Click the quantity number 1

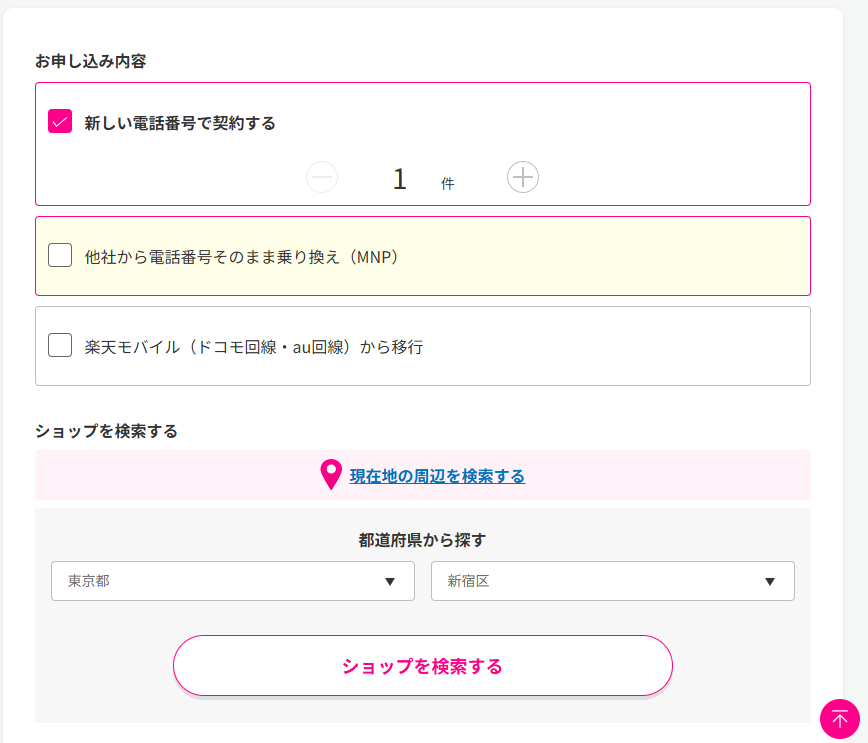[400, 179]
